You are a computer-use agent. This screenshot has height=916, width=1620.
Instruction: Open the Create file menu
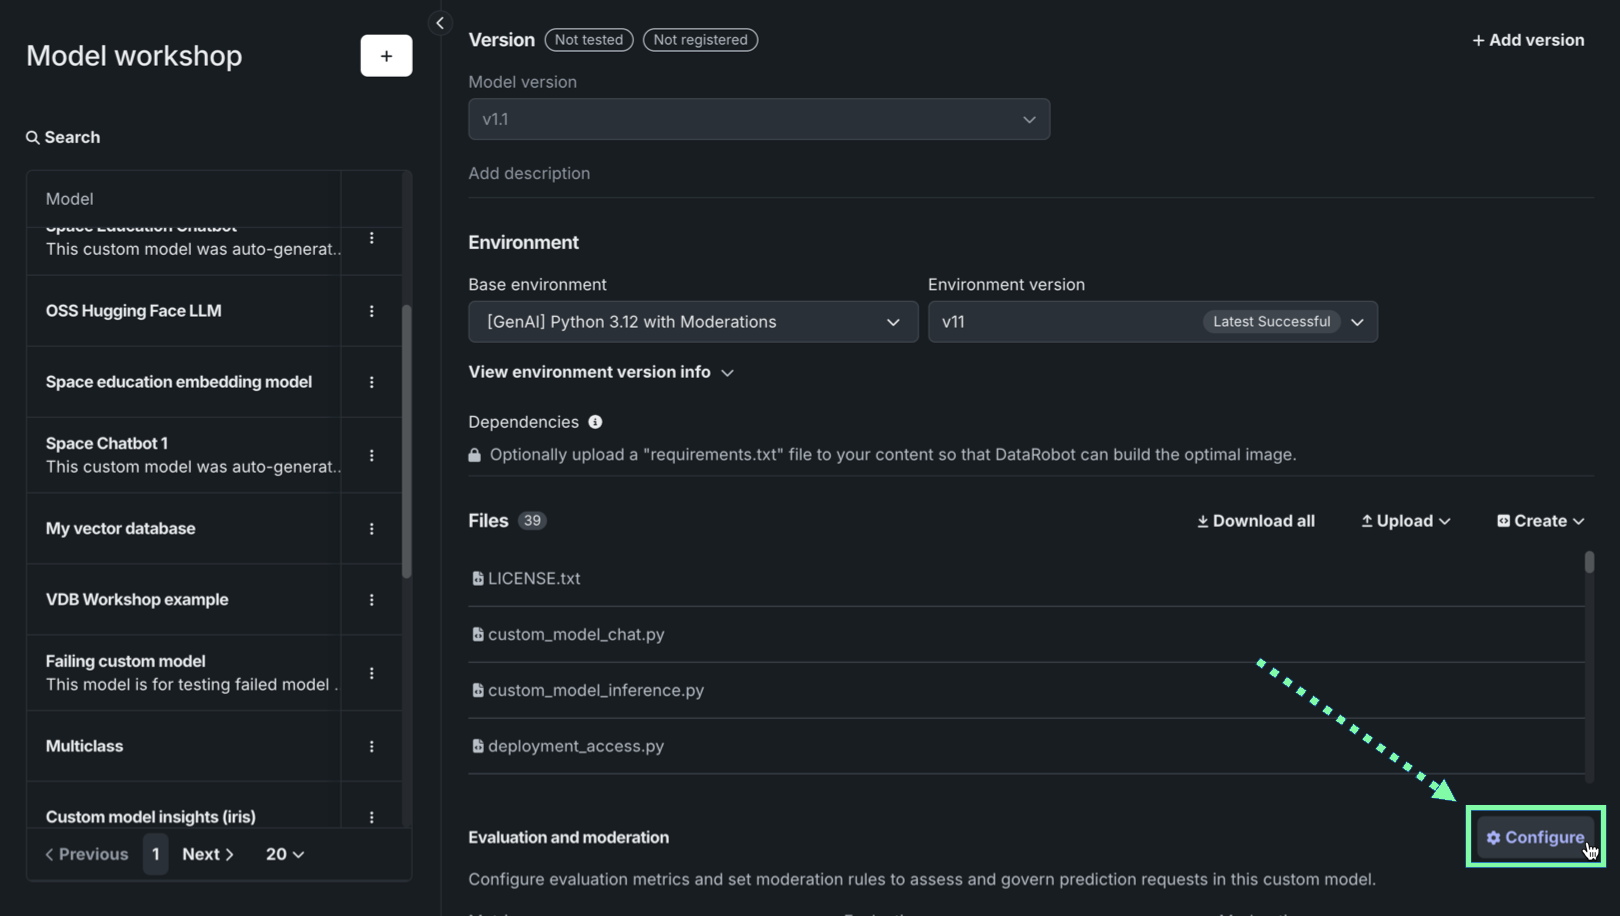pos(1540,521)
